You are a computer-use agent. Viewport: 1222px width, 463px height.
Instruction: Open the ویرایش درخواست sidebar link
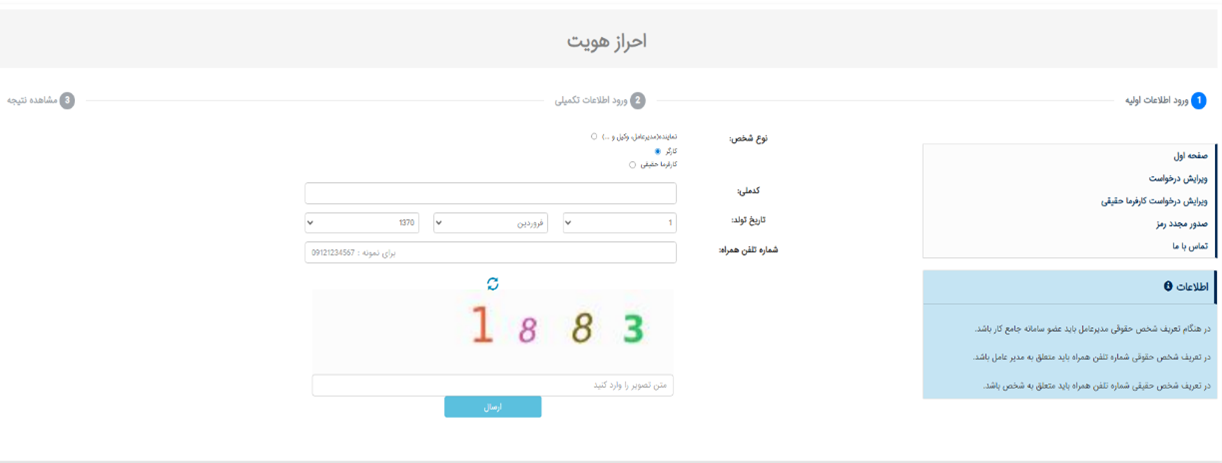click(x=1177, y=178)
